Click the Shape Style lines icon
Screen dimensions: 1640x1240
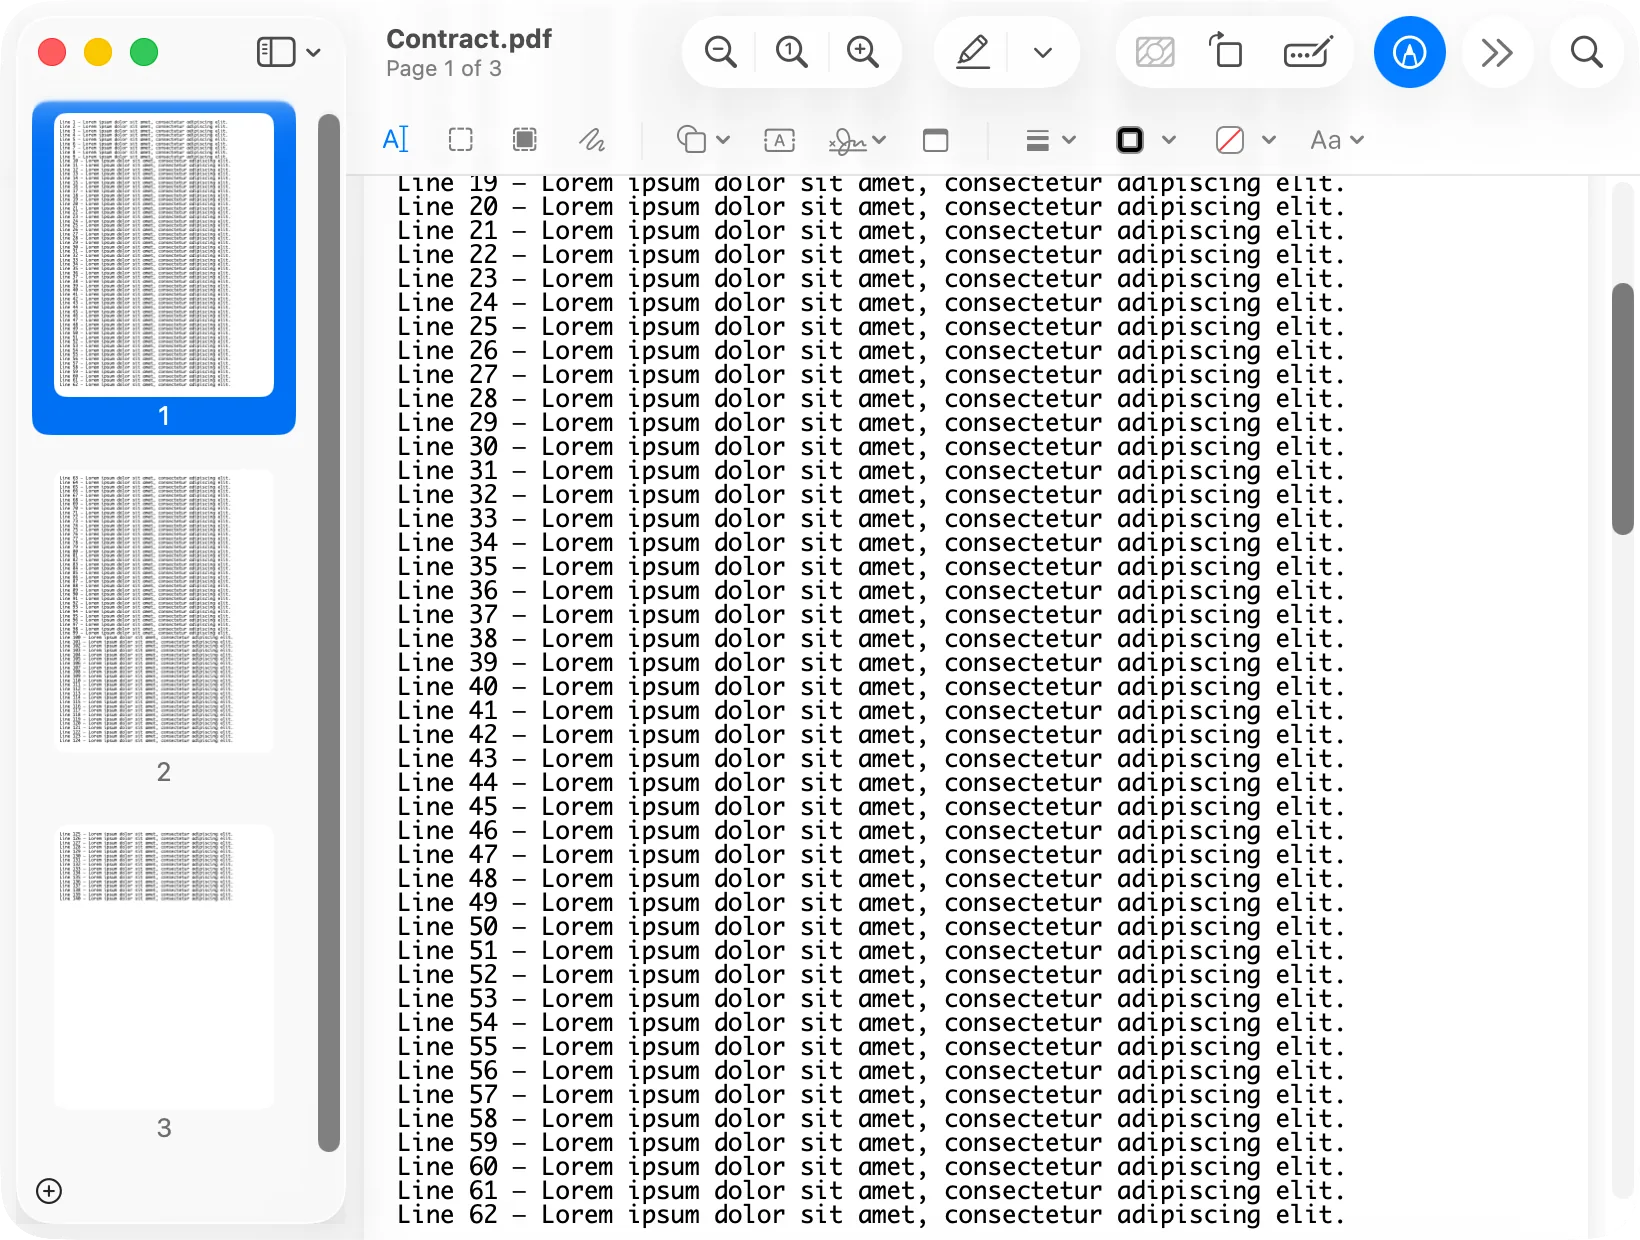tap(1038, 140)
